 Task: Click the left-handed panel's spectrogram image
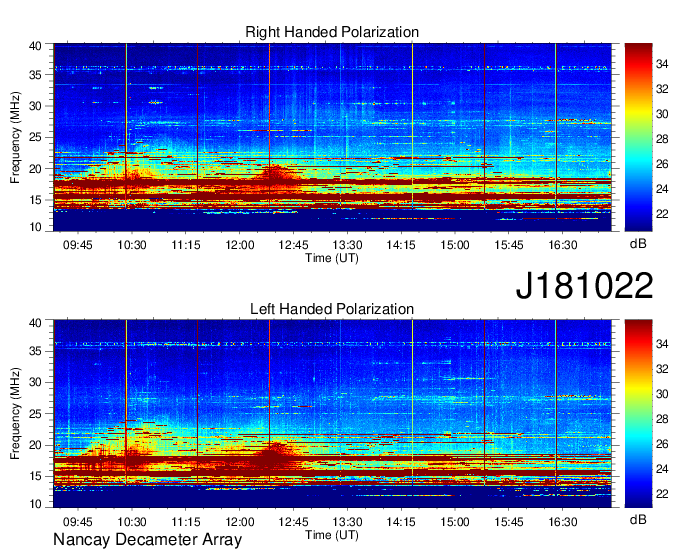tap(332, 414)
